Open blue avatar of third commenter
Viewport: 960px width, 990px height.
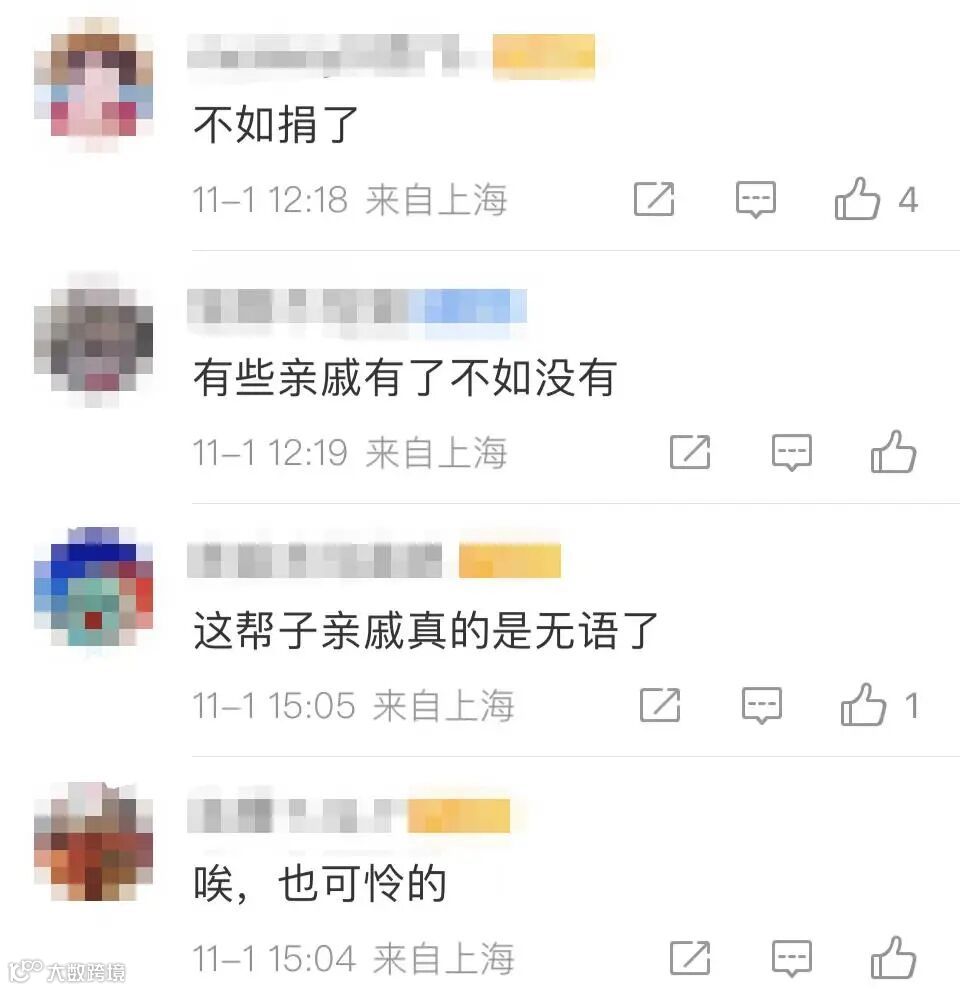93,587
